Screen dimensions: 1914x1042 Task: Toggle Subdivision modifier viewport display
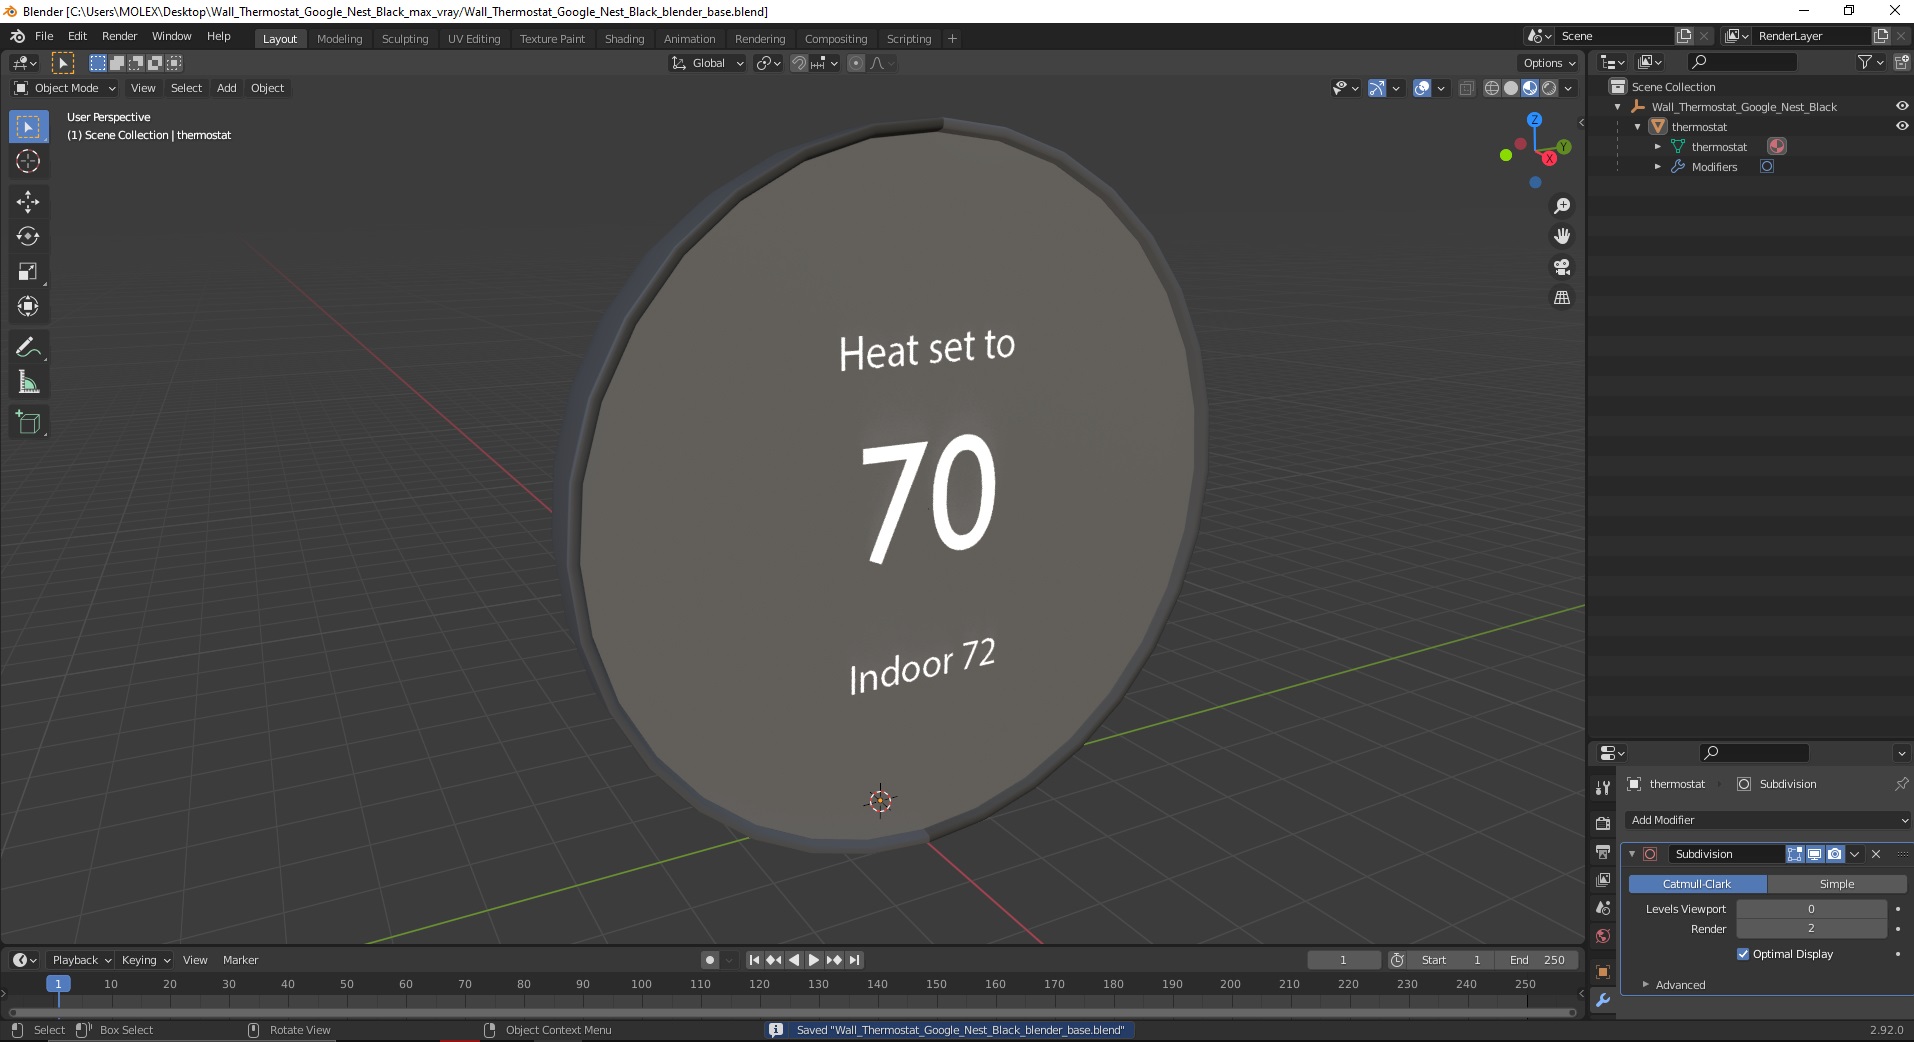pos(1814,854)
